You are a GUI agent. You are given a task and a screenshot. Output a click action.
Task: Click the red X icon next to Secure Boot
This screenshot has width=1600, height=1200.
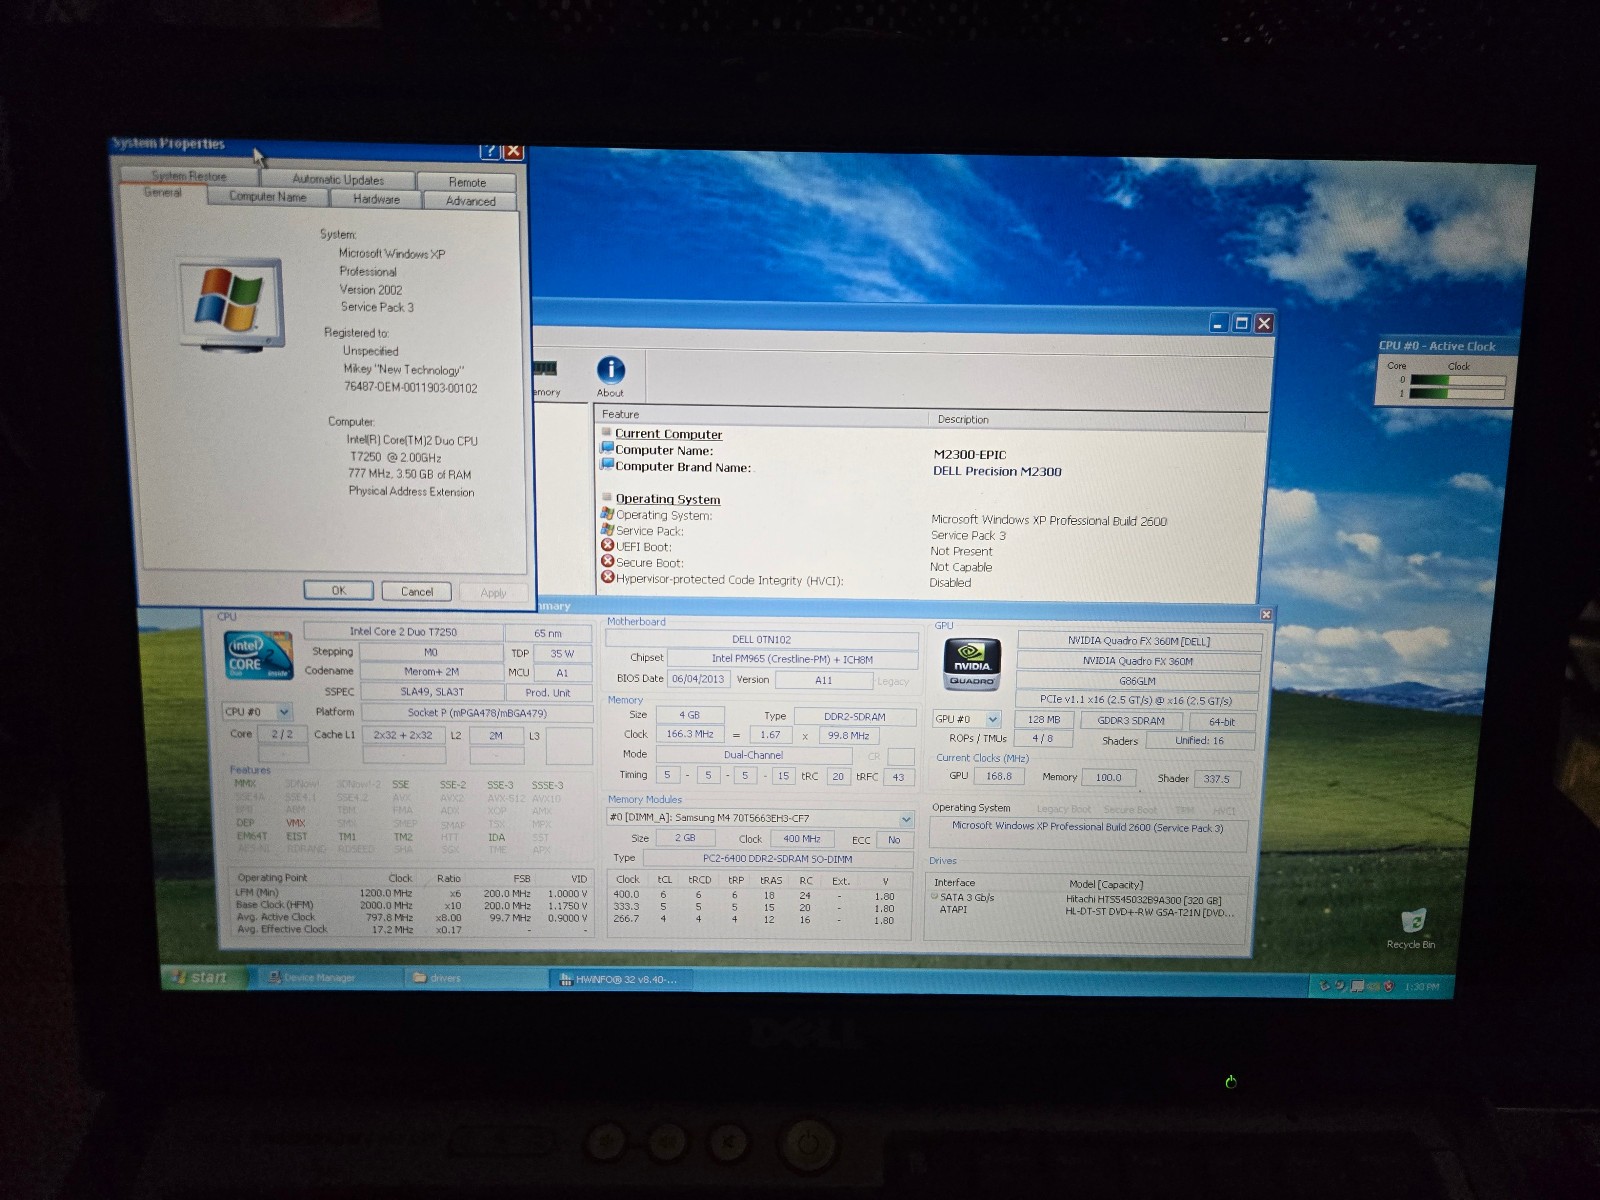pos(607,562)
